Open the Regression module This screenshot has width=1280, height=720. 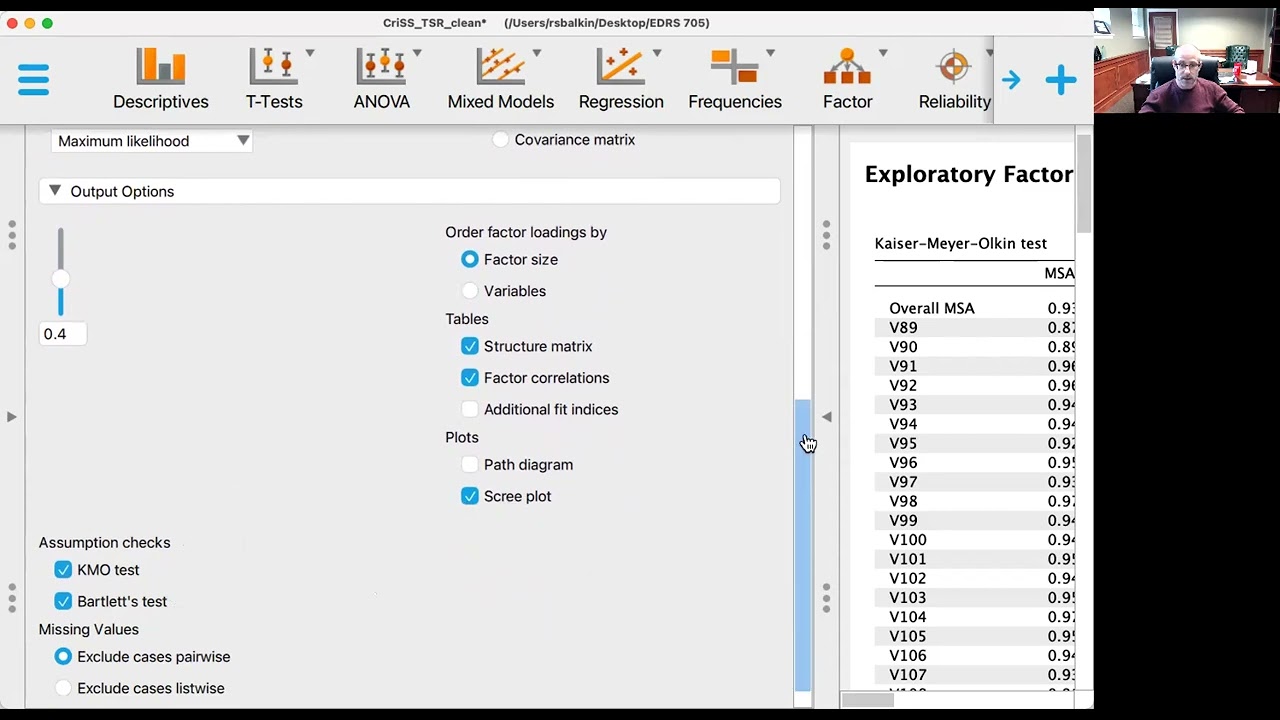[x=620, y=79]
